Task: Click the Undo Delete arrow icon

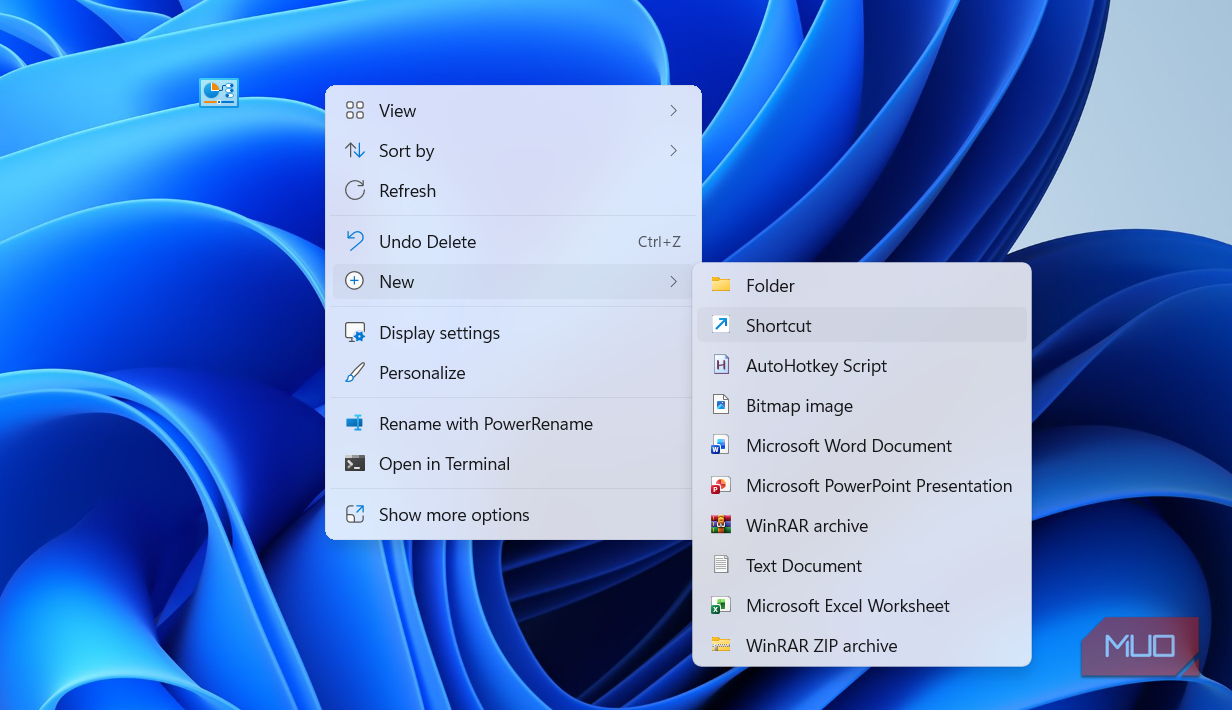Action: 355,241
